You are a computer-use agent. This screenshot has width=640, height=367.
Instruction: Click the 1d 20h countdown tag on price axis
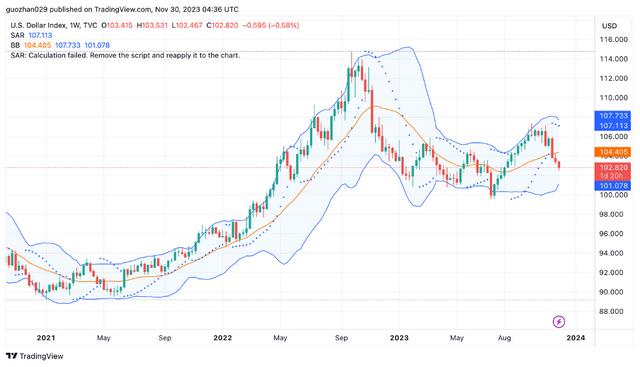click(x=613, y=176)
